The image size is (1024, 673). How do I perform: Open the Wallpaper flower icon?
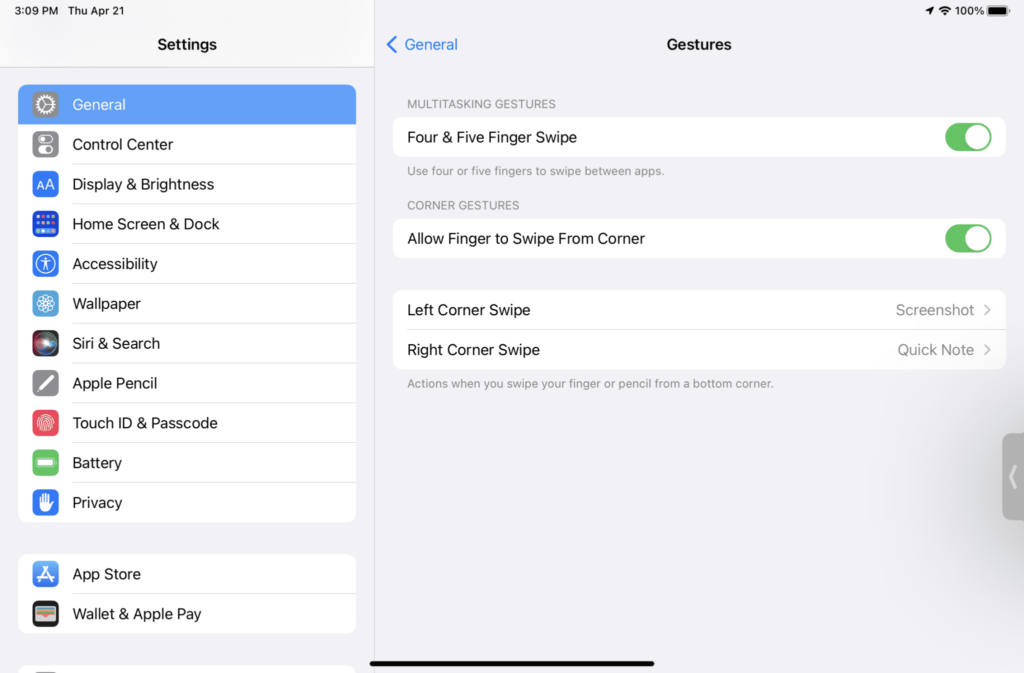45,304
